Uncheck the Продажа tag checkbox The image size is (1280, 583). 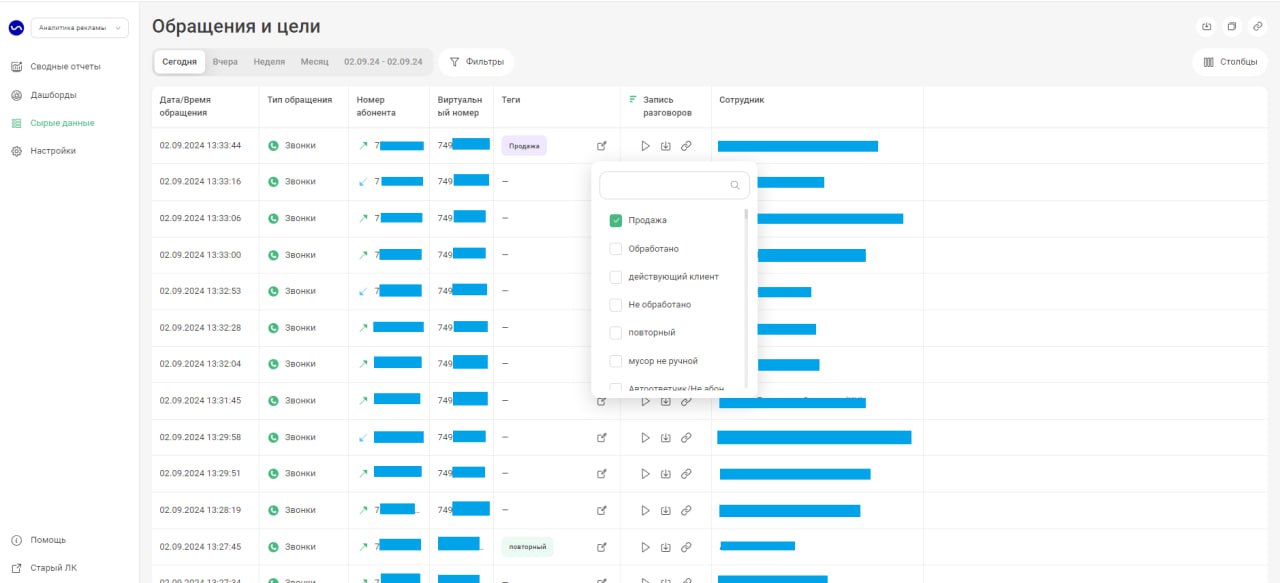616,220
